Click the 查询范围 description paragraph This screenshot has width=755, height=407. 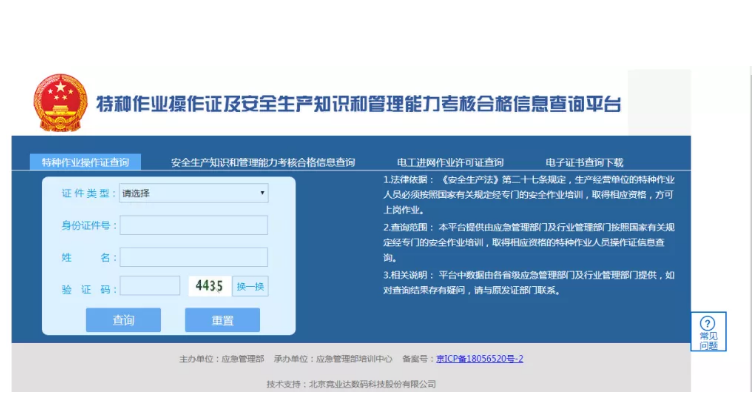coord(535,242)
